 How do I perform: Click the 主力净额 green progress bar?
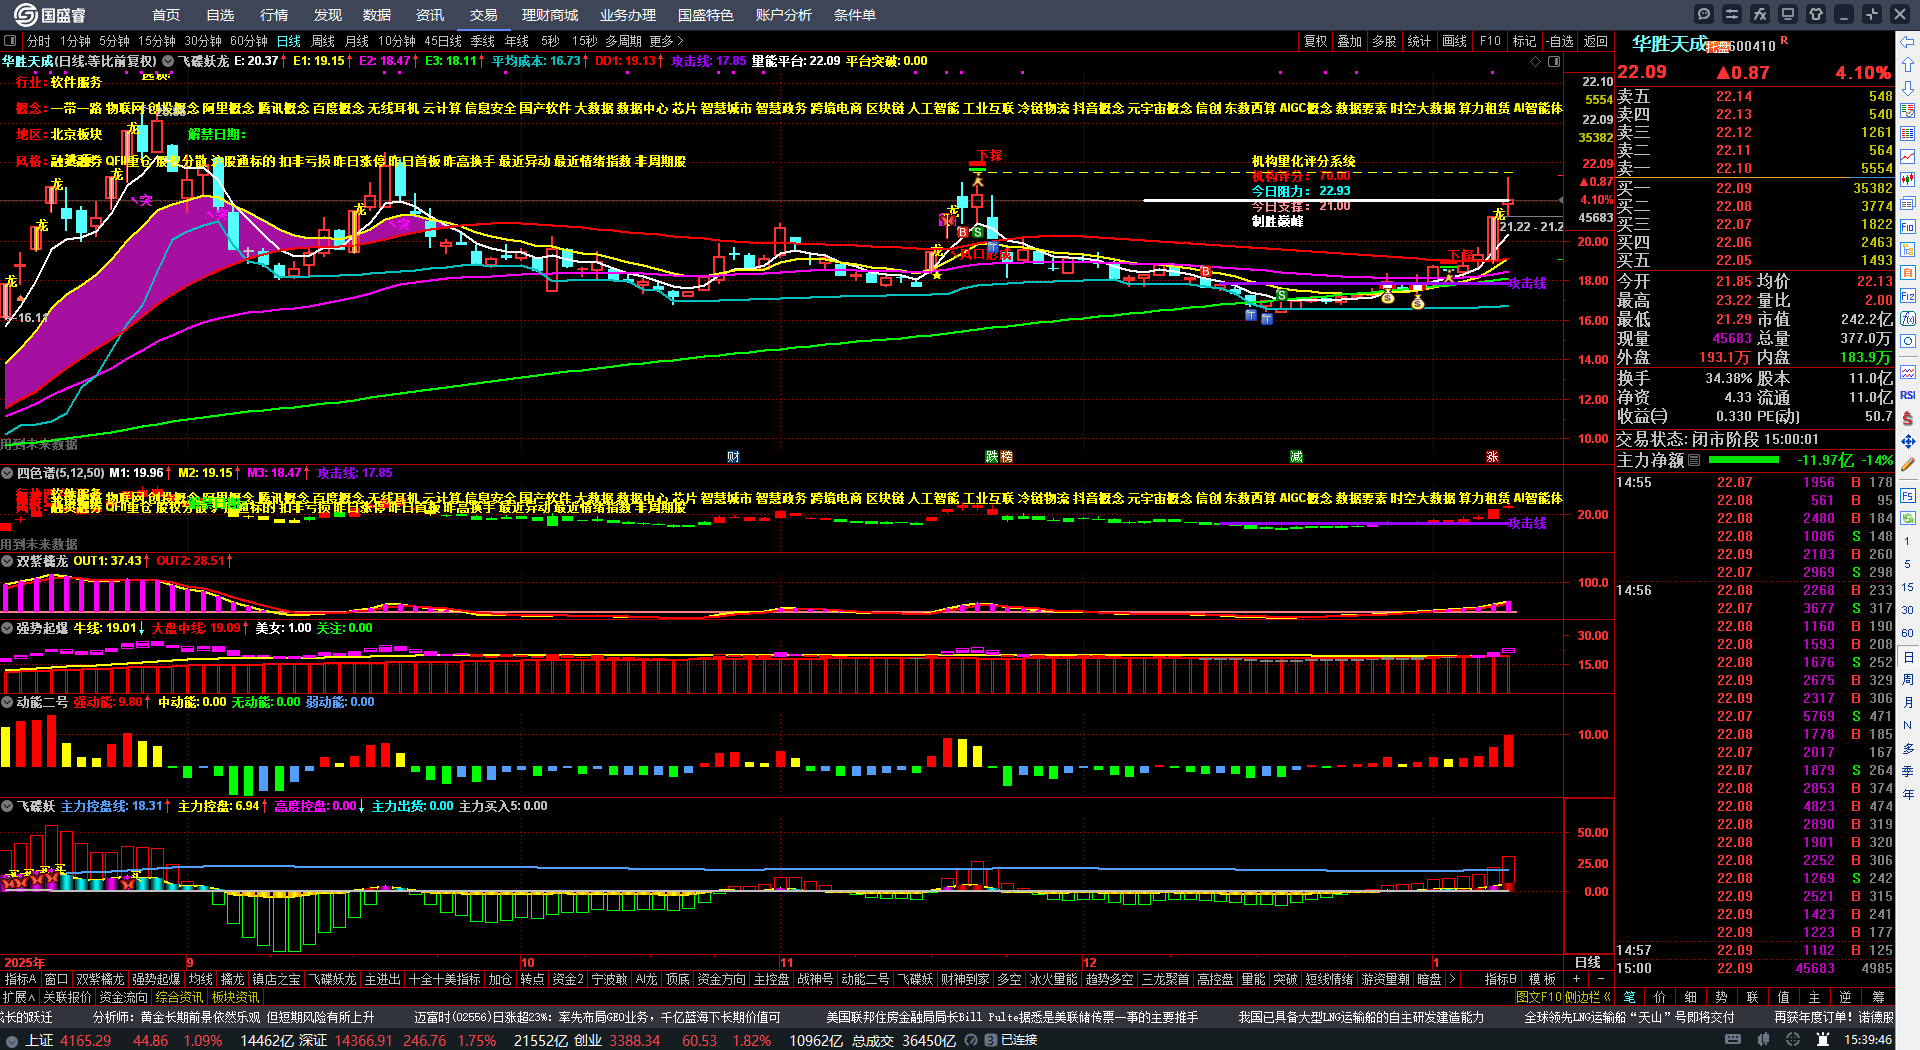(1744, 461)
